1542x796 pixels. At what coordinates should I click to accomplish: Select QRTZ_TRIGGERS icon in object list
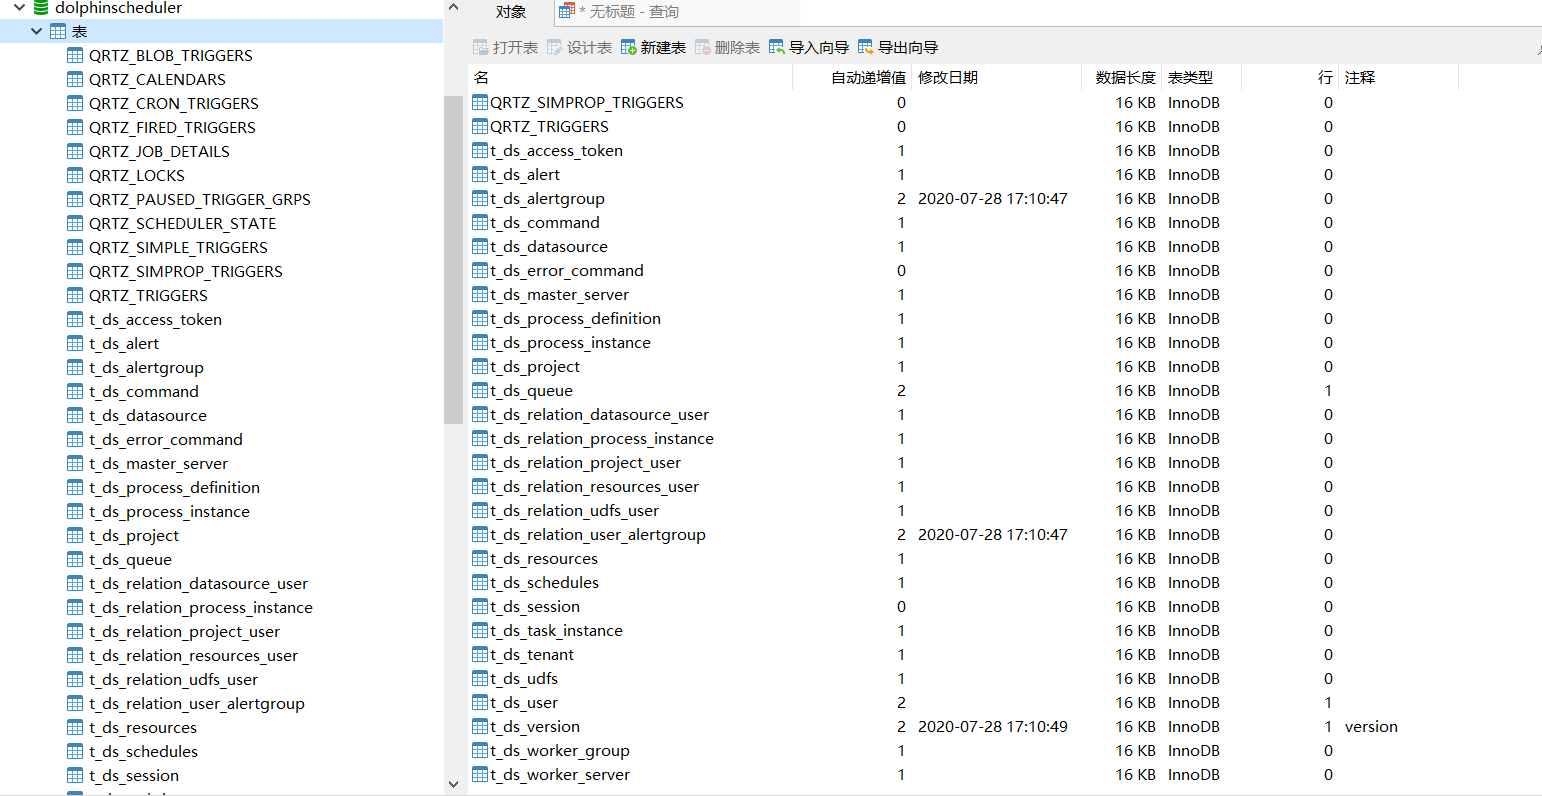[x=480, y=126]
